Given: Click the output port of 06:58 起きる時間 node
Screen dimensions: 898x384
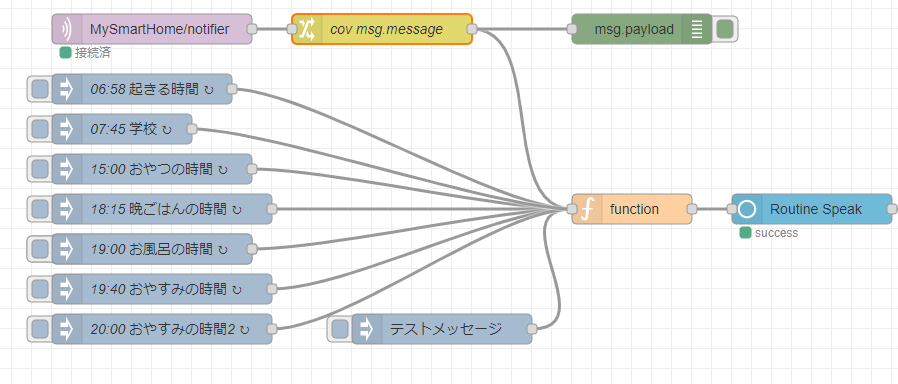Looking at the screenshot, I should pos(231,89).
